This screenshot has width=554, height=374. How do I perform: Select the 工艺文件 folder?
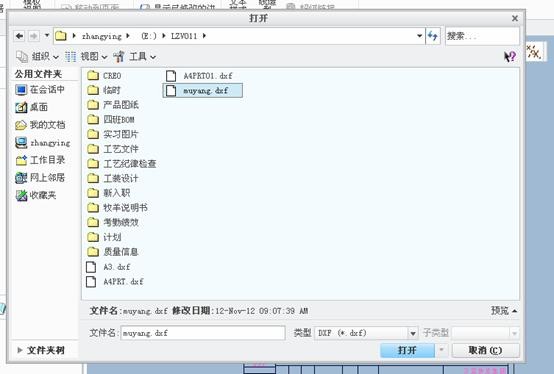[113, 149]
